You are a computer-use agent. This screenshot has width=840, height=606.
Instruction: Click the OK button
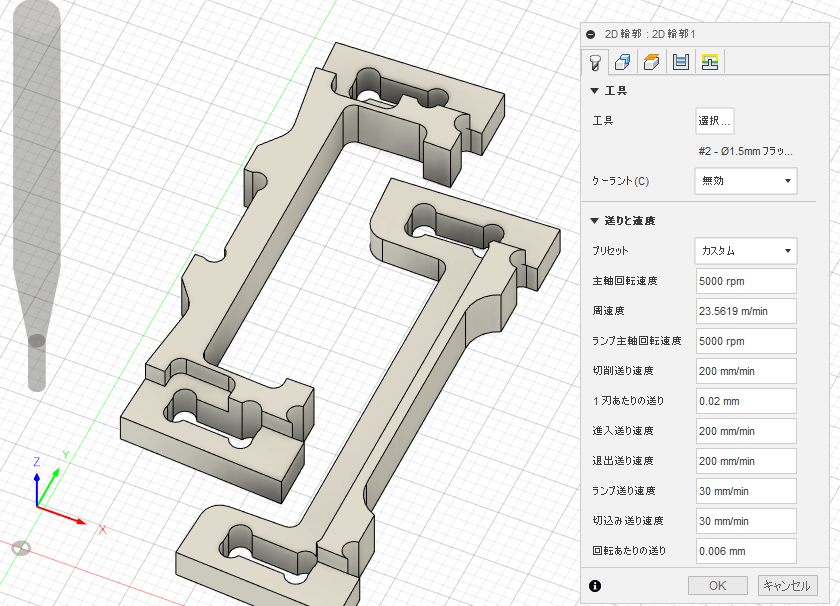click(717, 586)
